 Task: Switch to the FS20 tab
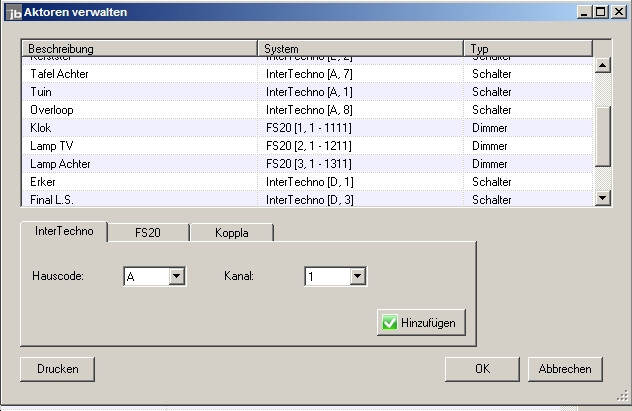coord(148,232)
